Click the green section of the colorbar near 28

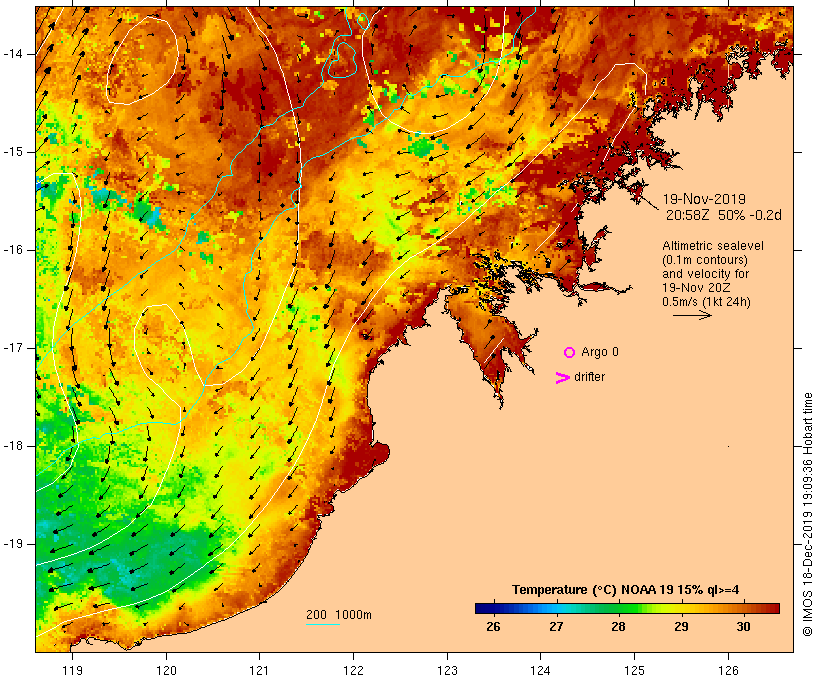point(619,608)
